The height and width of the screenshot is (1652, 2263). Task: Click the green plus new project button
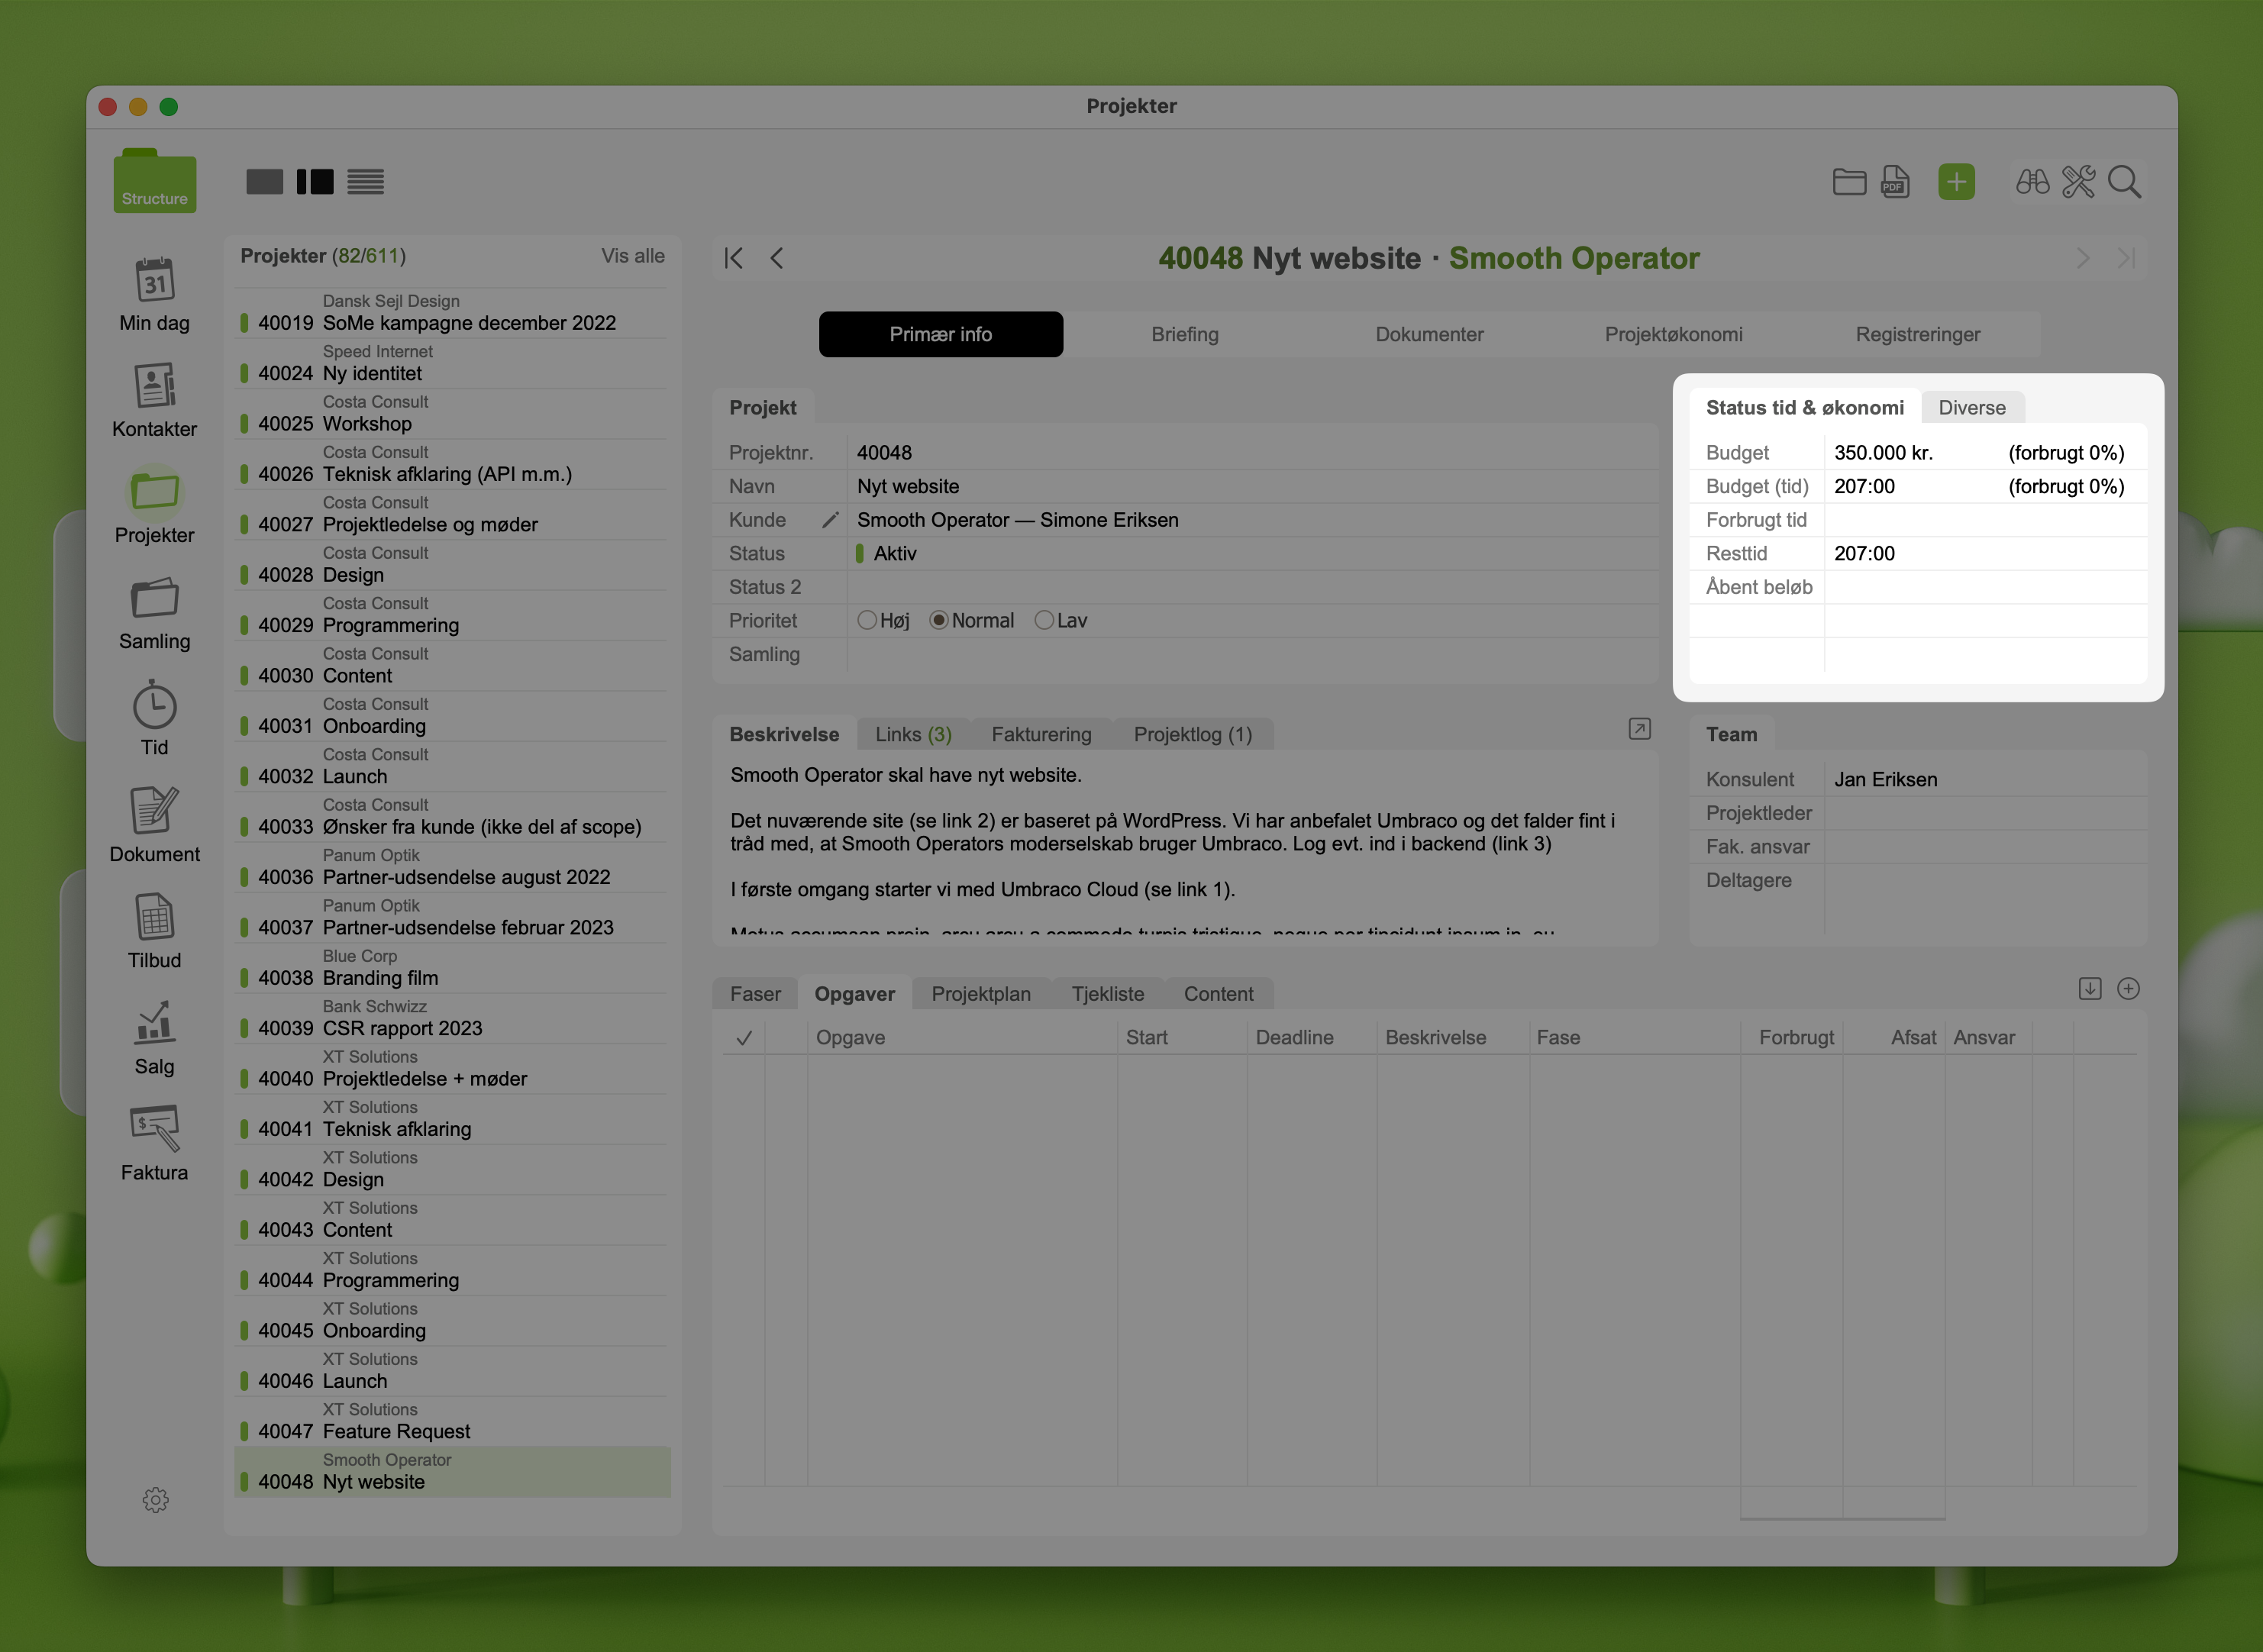point(1956,182)
